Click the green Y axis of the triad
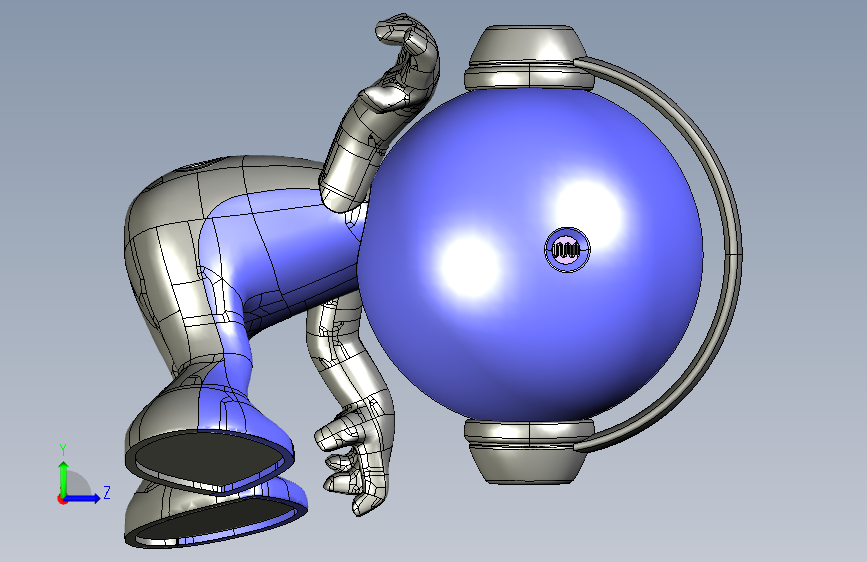The width and height of the screenshot is (867, 562). click(63, 478)
